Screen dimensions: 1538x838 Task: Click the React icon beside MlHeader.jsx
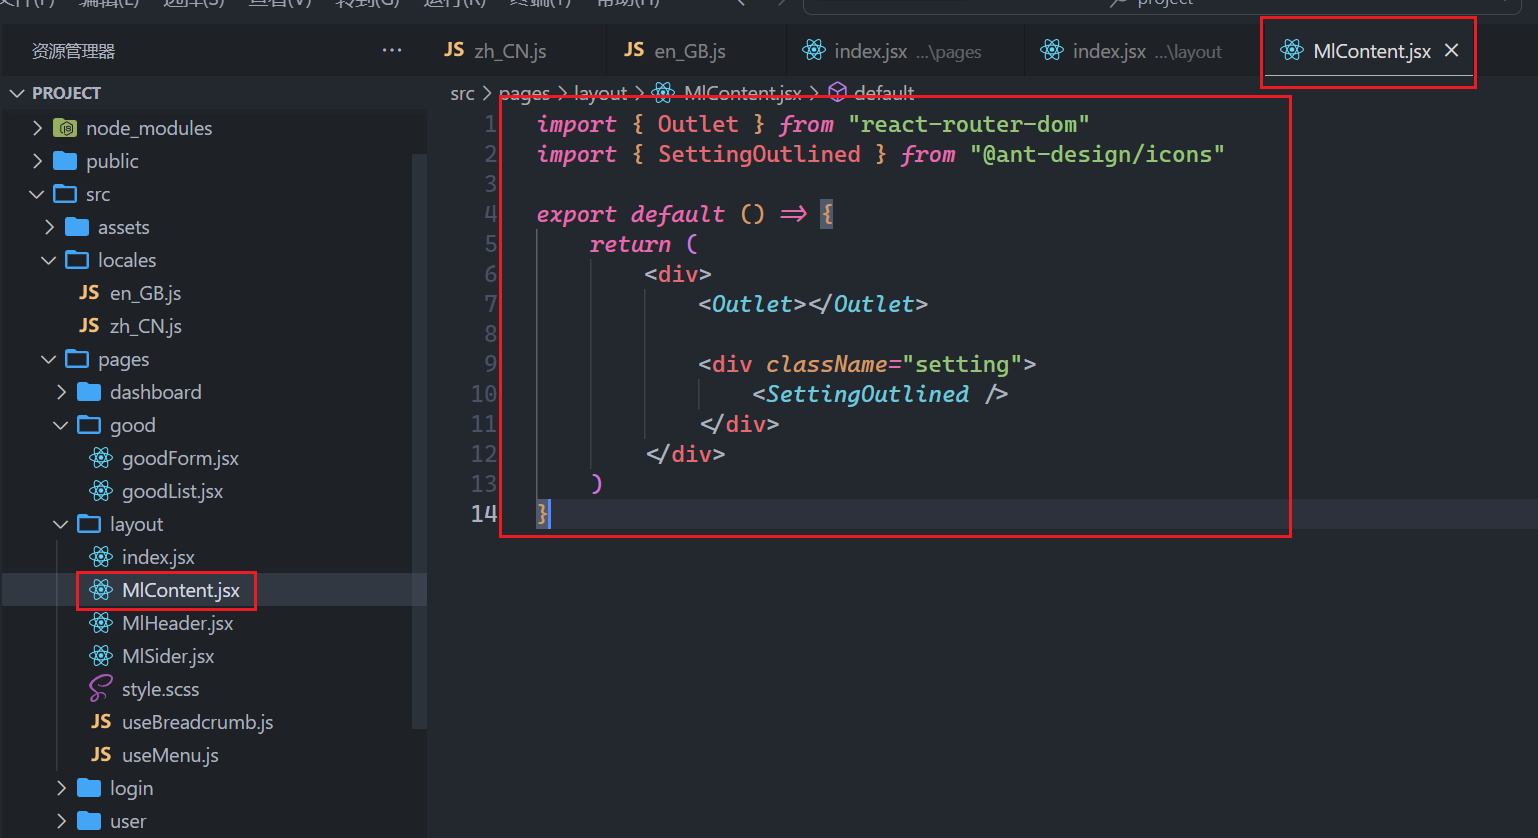click(x=101, y=623)
